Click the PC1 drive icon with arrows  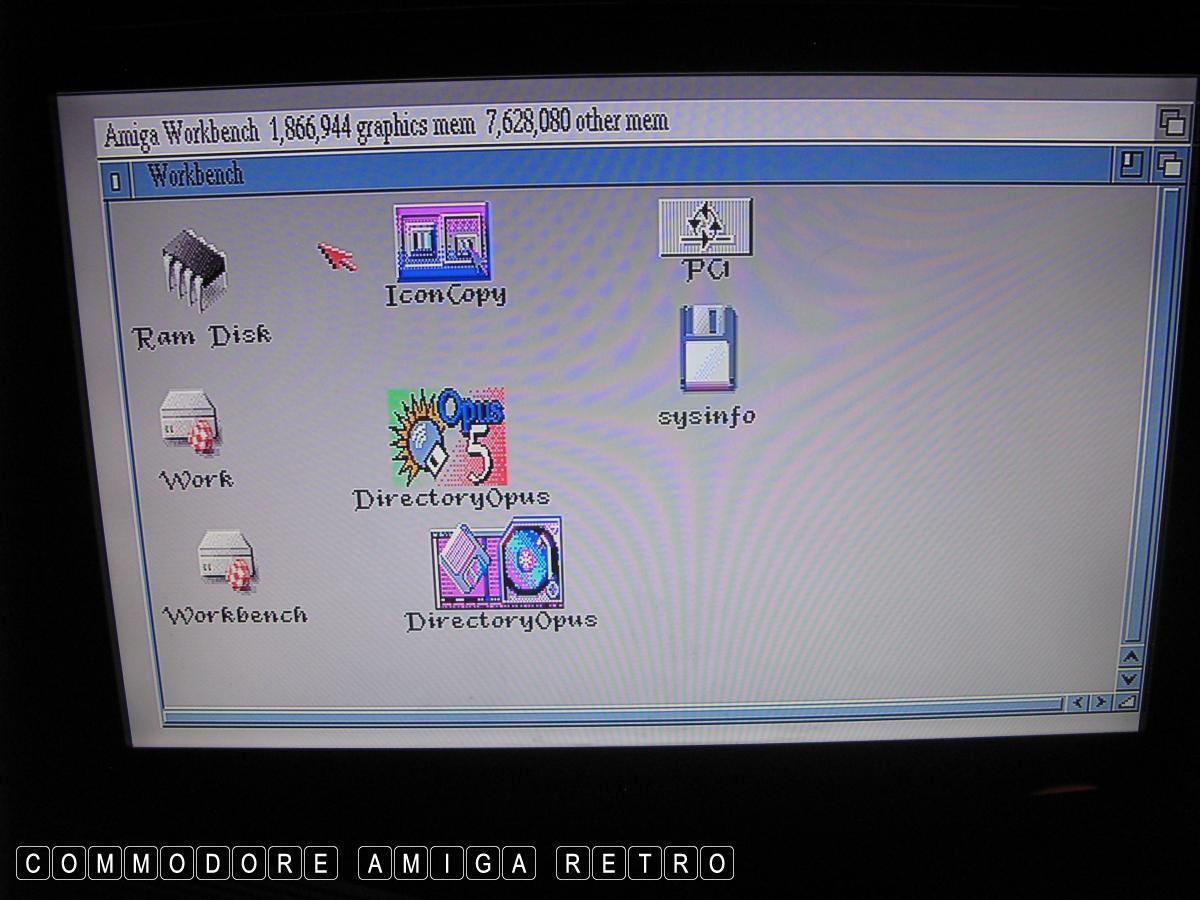tap(705, 226)
